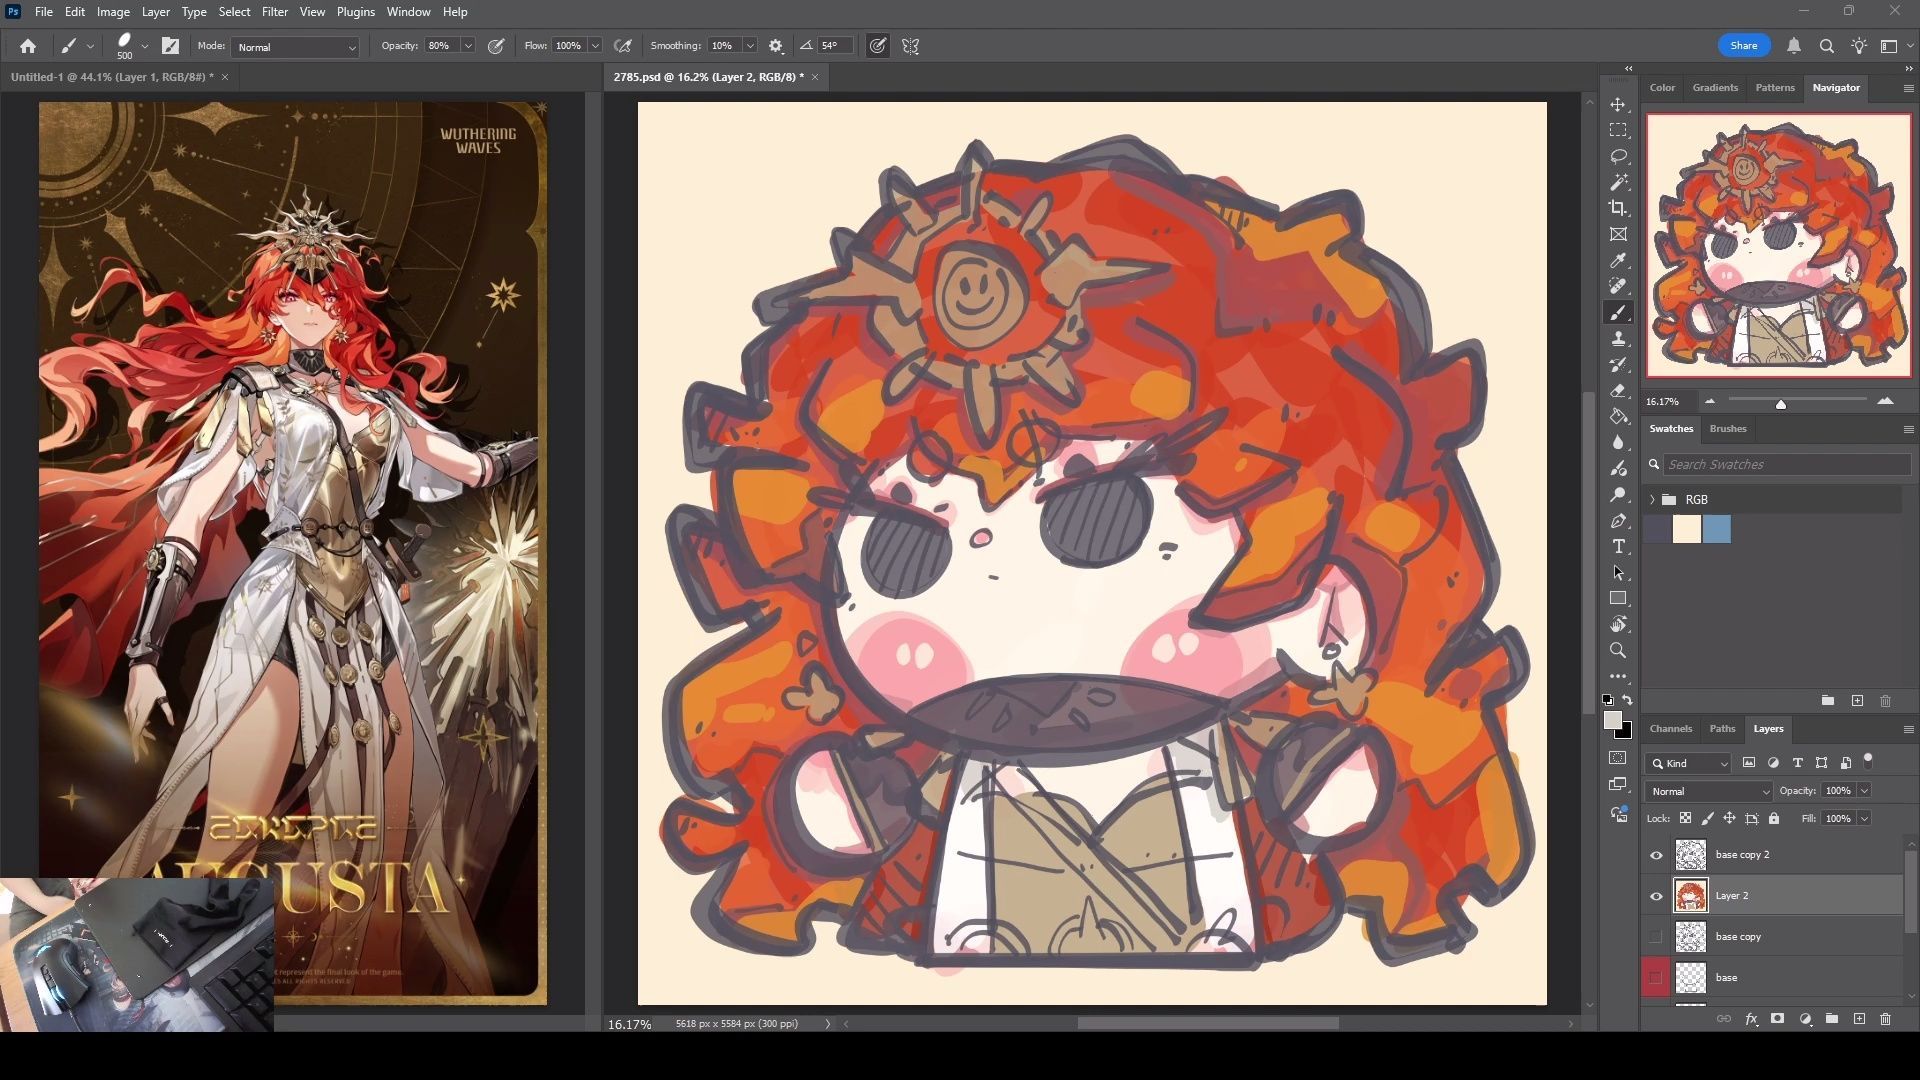
Task: Select the Zoom tool
Action: tap(1618, 651)
